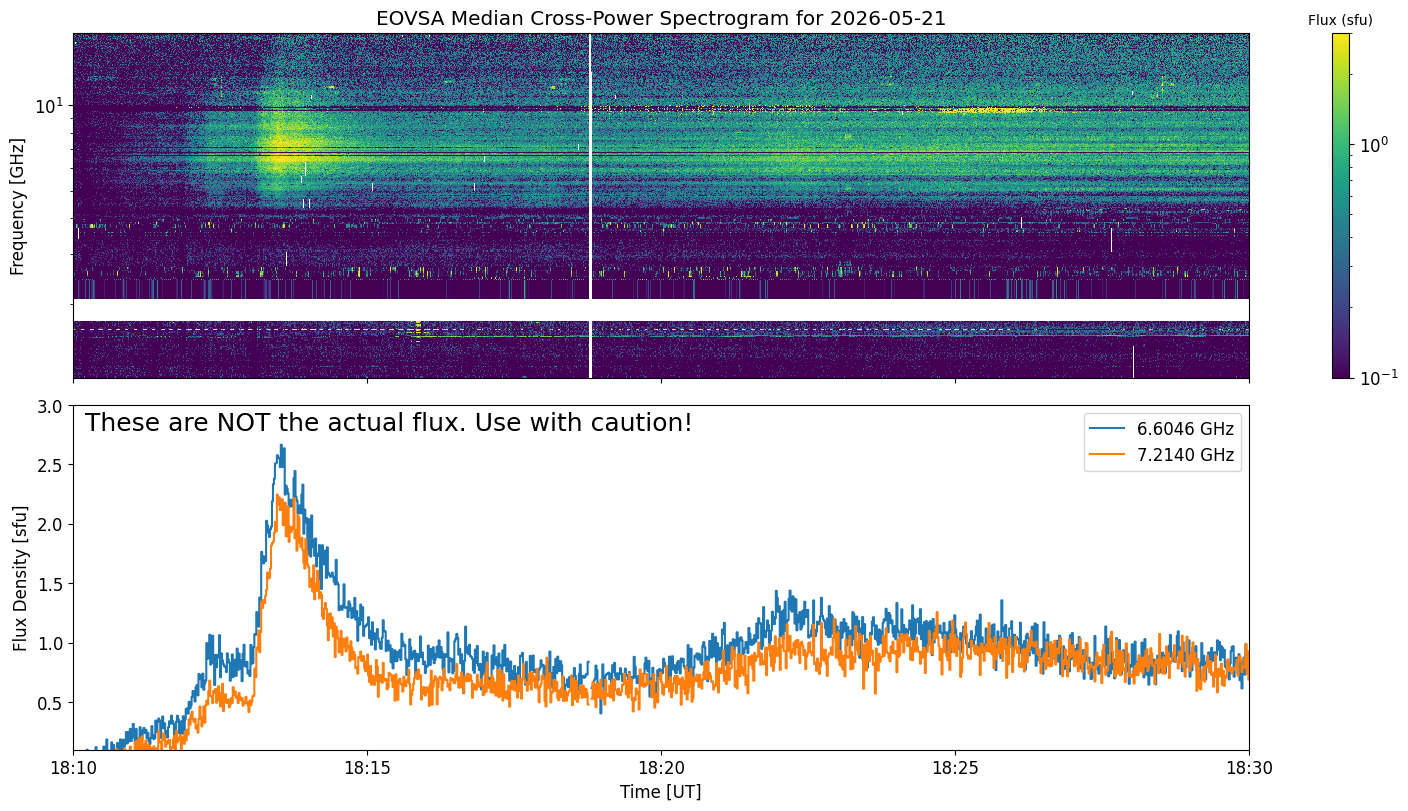Screen dimensions: 1408x811
Task: Click the 2.5 flux density tick label
Action: [49, 466]
